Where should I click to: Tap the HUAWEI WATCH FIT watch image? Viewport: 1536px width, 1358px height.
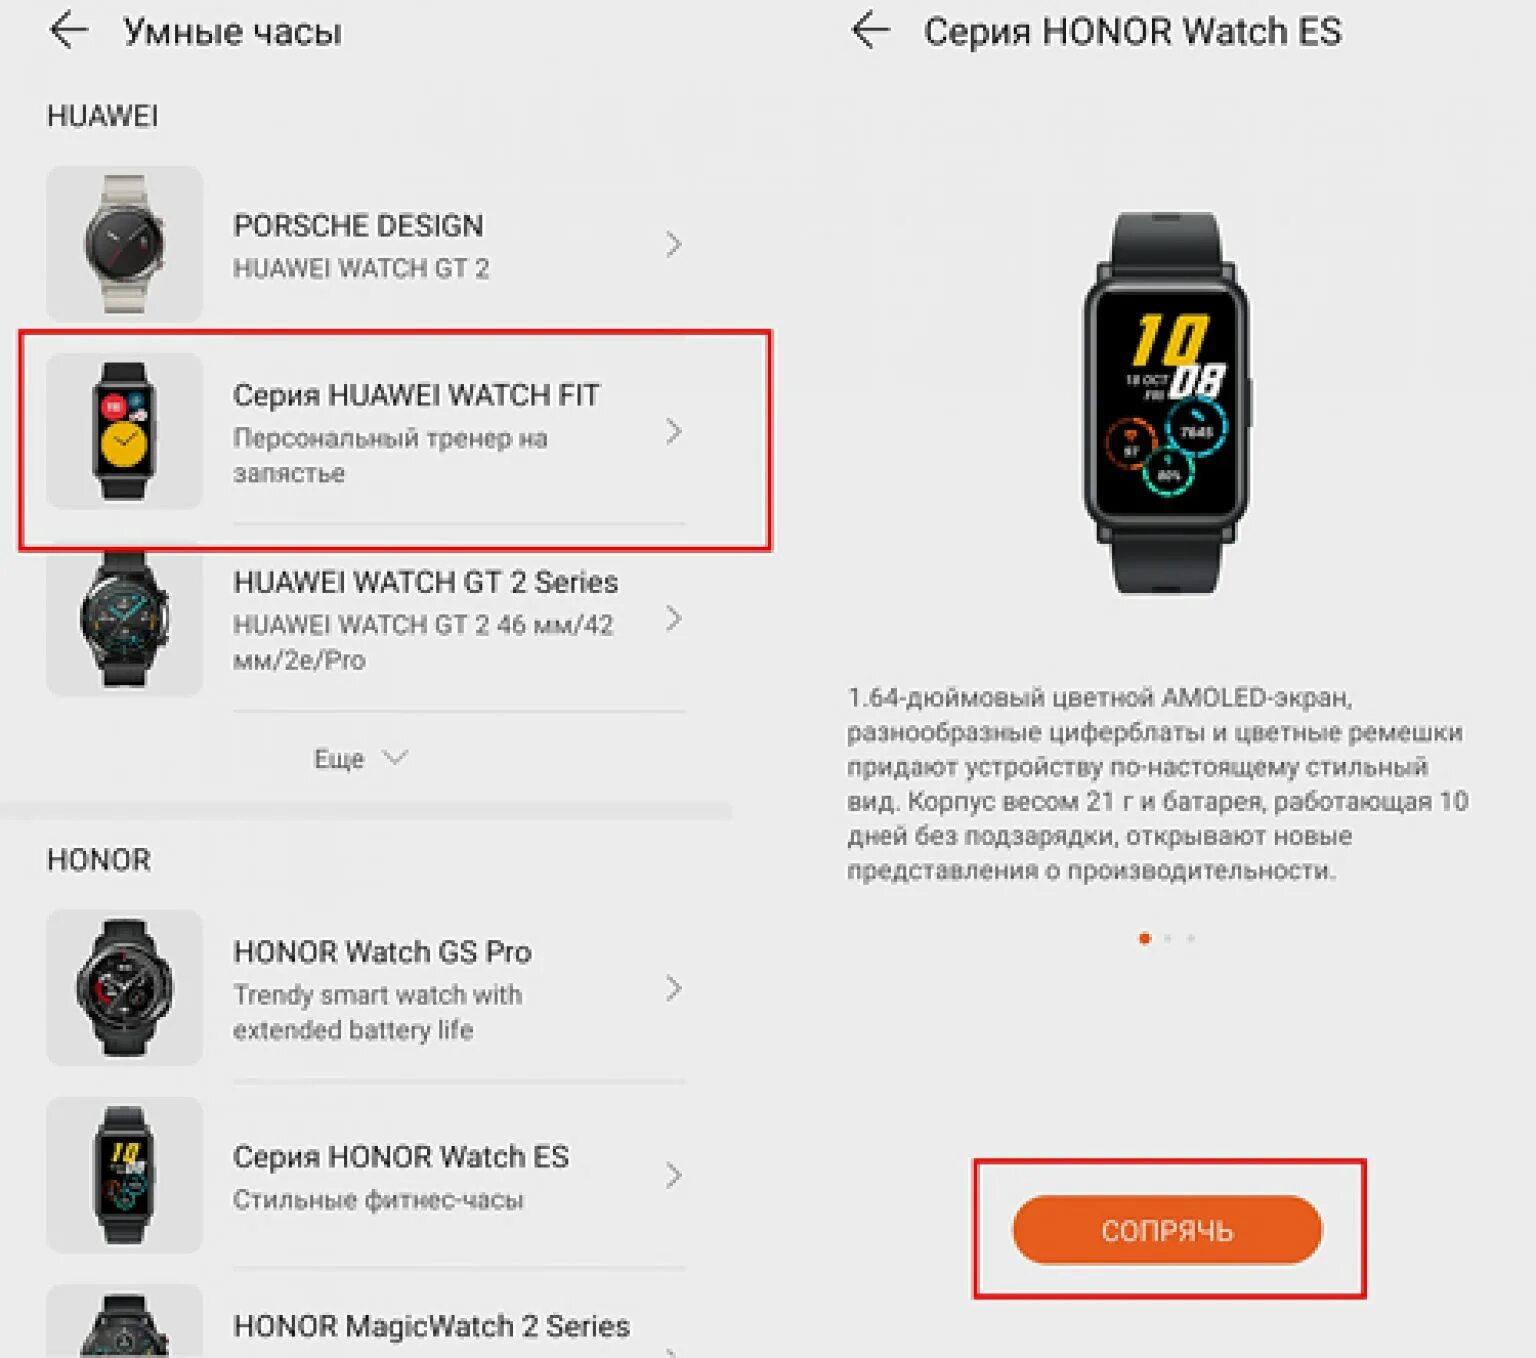click(124, 431)
